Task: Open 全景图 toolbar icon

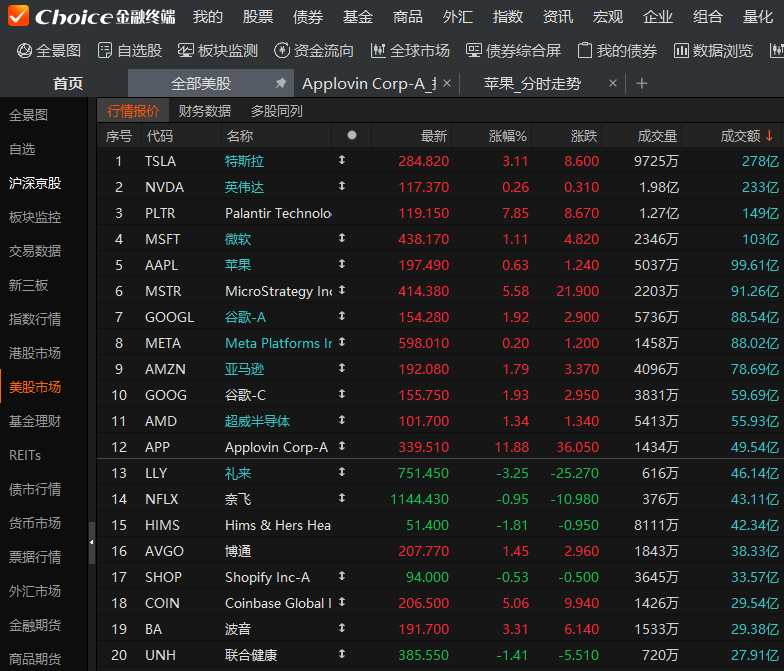Action: pos(24,50)
